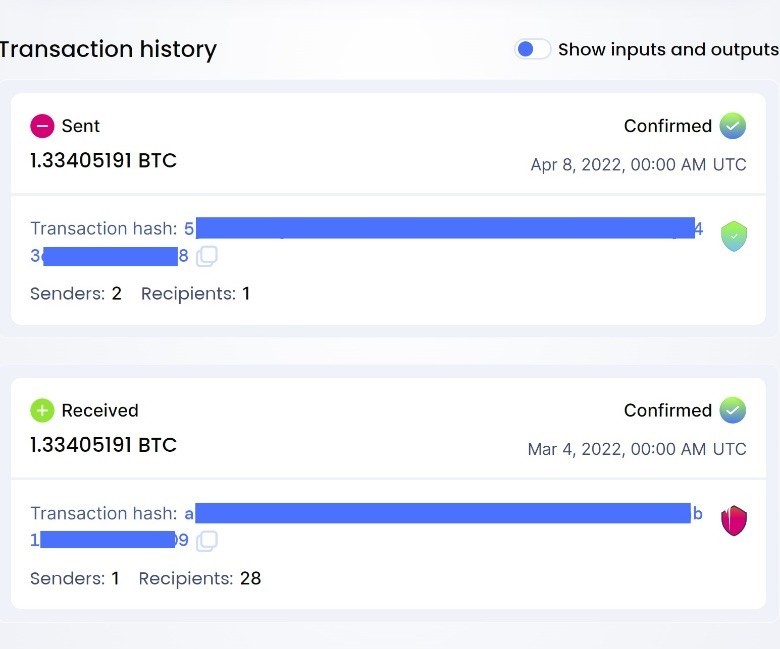
Task: Open the Received transaction hash link
Action: [440, 513]
